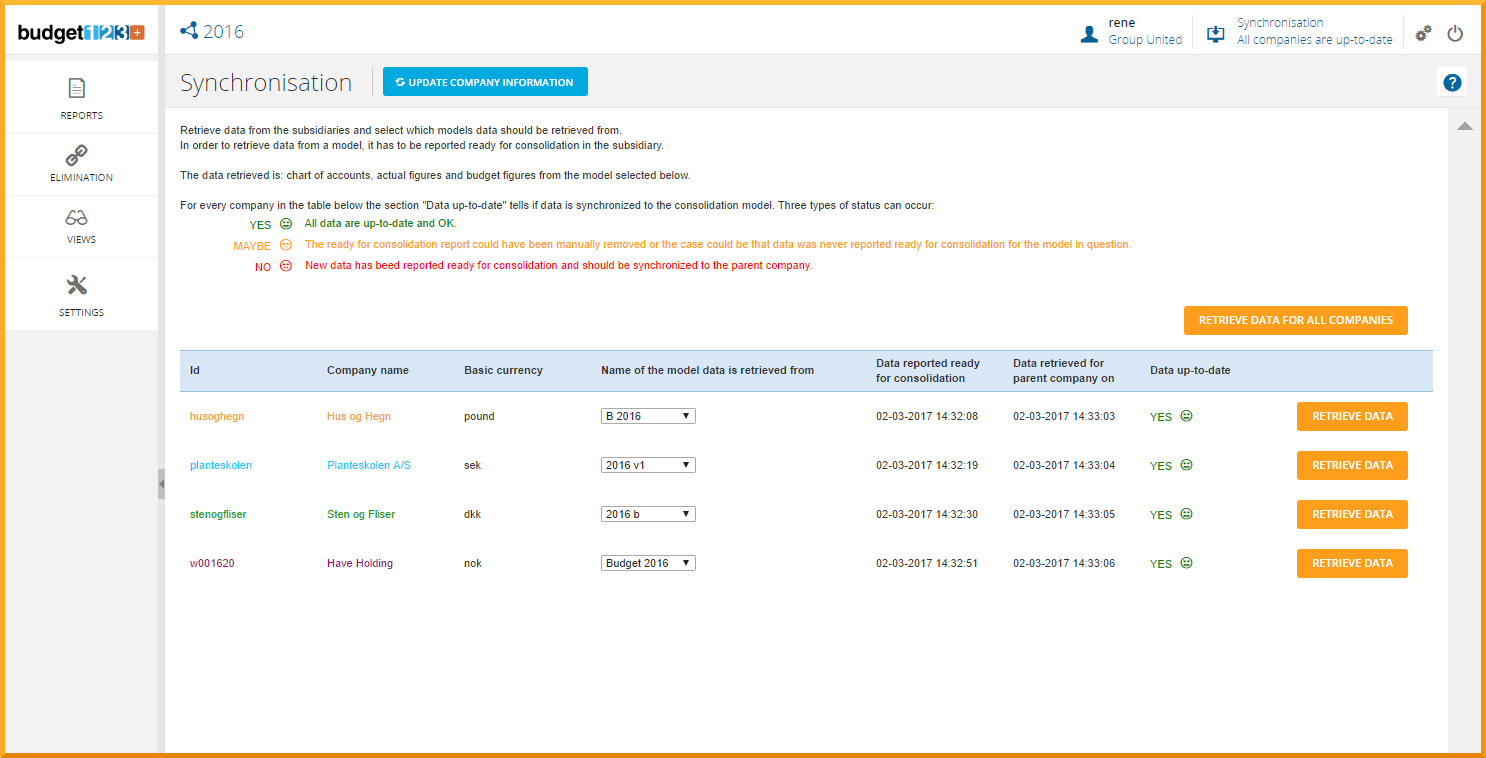This screenshot has height=758, width=1486.
Task: Open Reports from the sidebar icon
Action: coord(77,89)
